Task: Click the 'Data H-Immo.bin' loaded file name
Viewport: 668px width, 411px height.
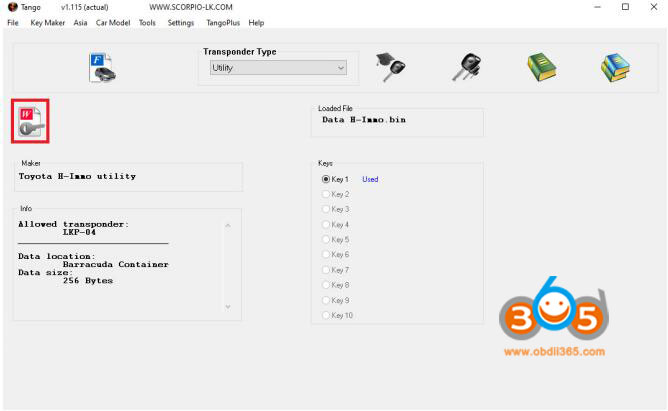Action: [364, 120]
